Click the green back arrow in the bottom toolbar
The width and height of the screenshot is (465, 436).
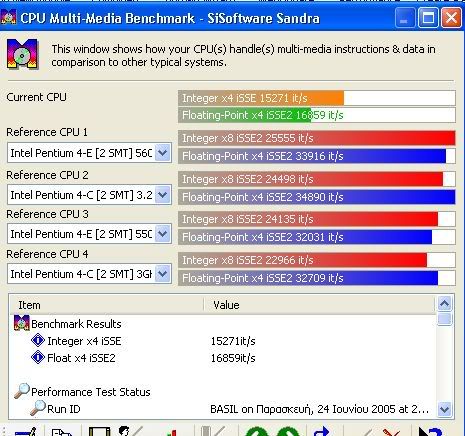(256, 431)
